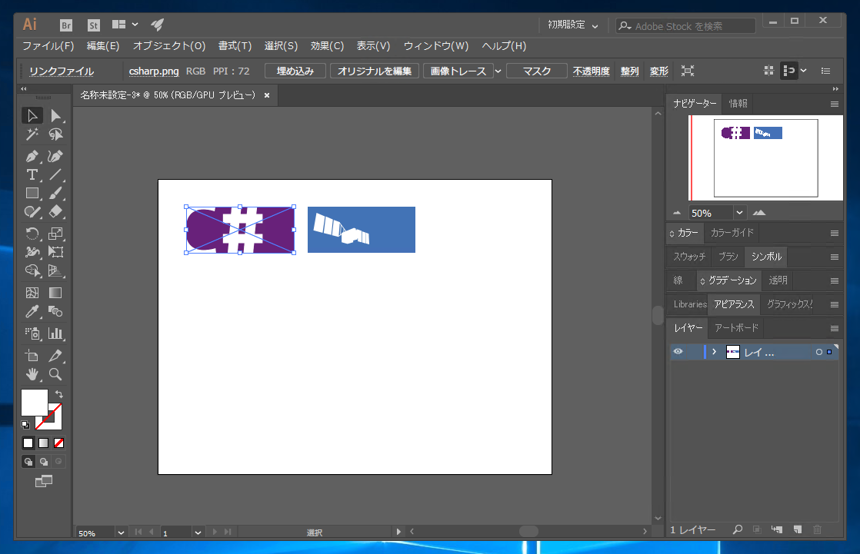
Task: Open the csharp.png link
Action: click(154, 71)
